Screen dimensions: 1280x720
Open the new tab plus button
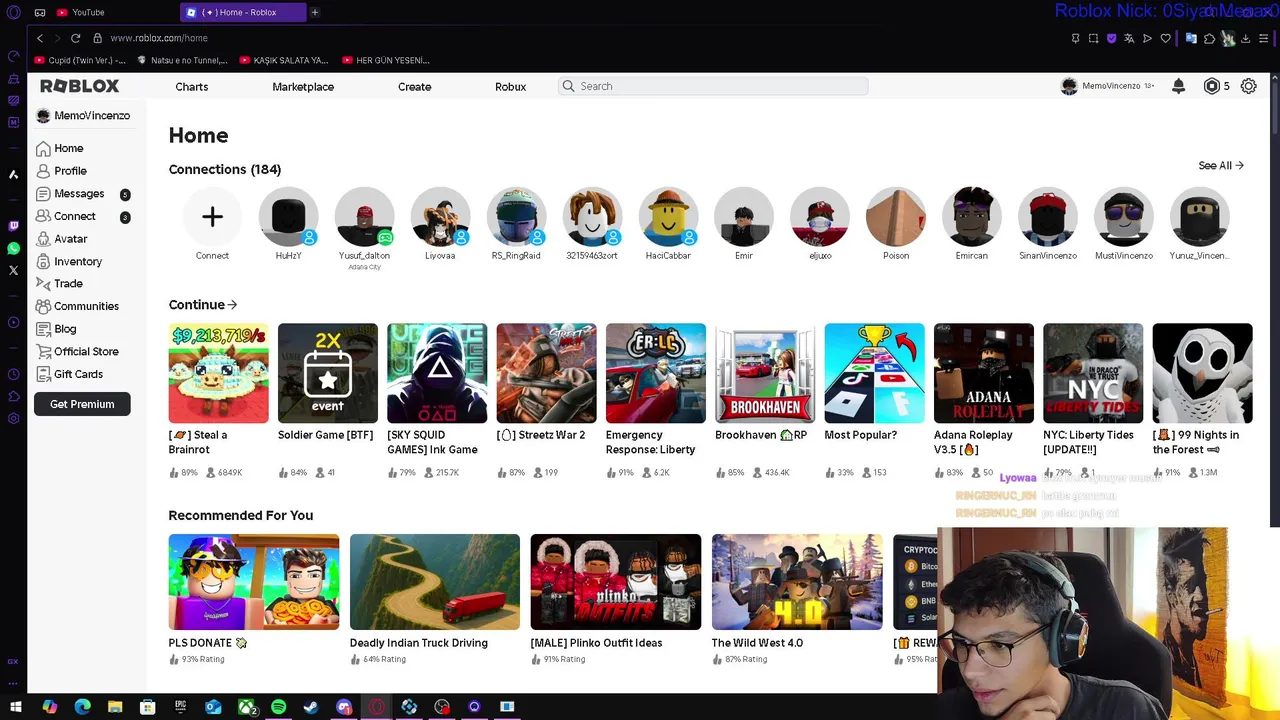[x=314, y=13]
